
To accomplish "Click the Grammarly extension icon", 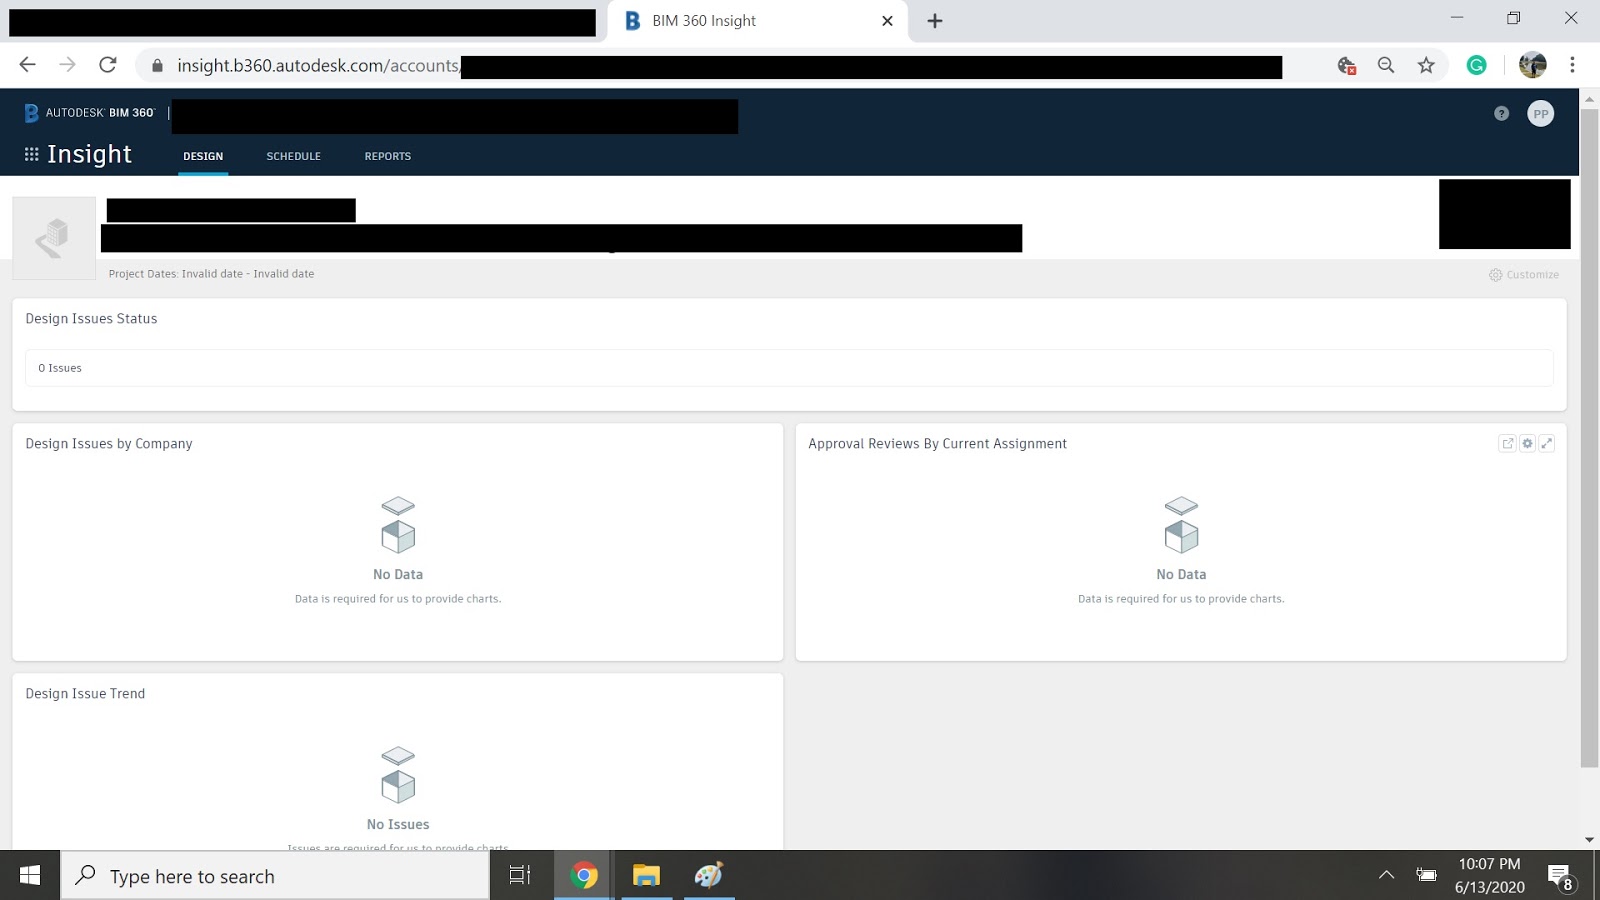I will (1477, 64).
